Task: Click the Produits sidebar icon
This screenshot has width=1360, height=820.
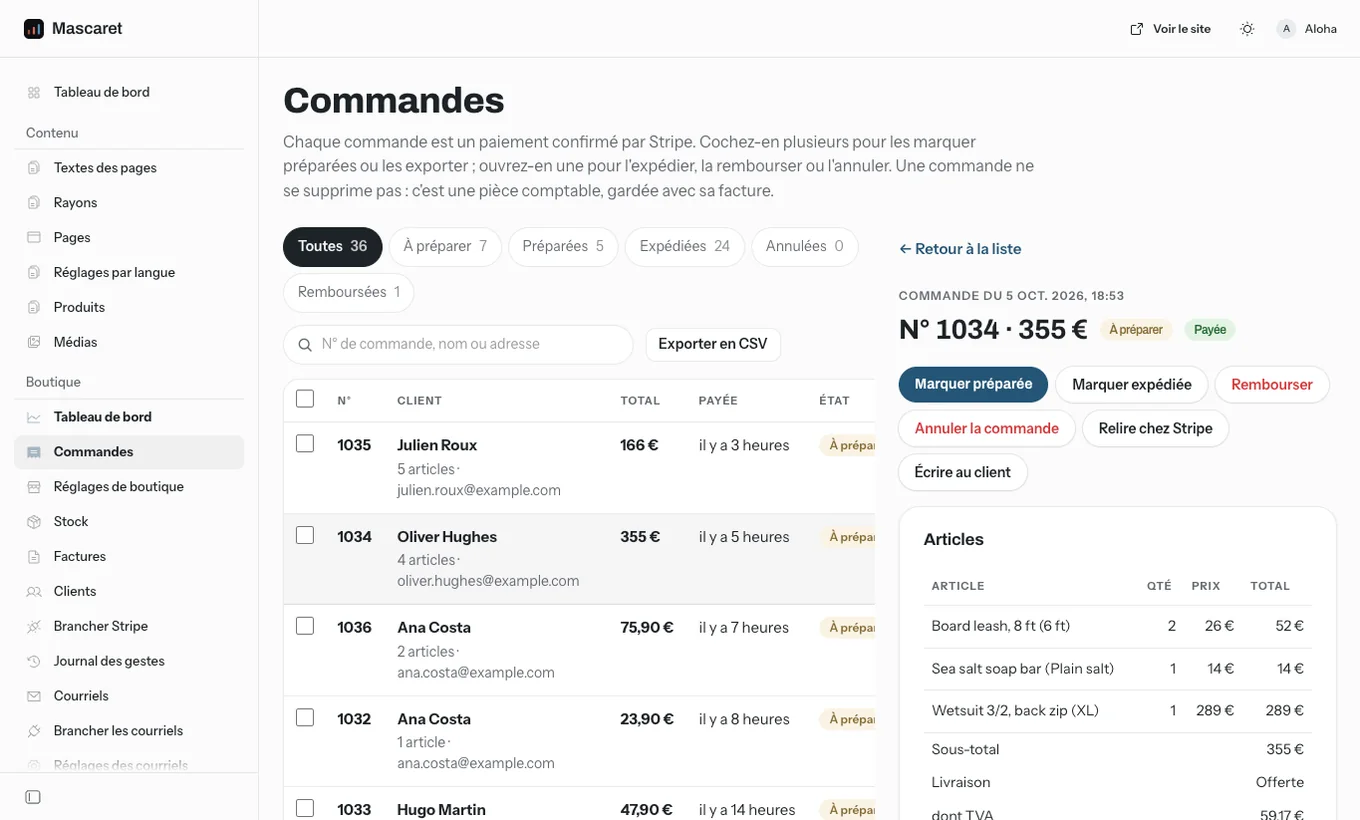Action: tap(34, 308)
